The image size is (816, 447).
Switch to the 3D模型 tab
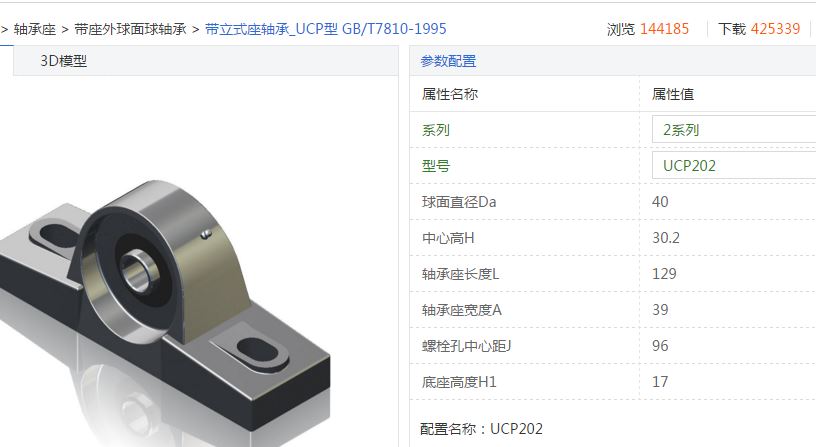point(63,61)
